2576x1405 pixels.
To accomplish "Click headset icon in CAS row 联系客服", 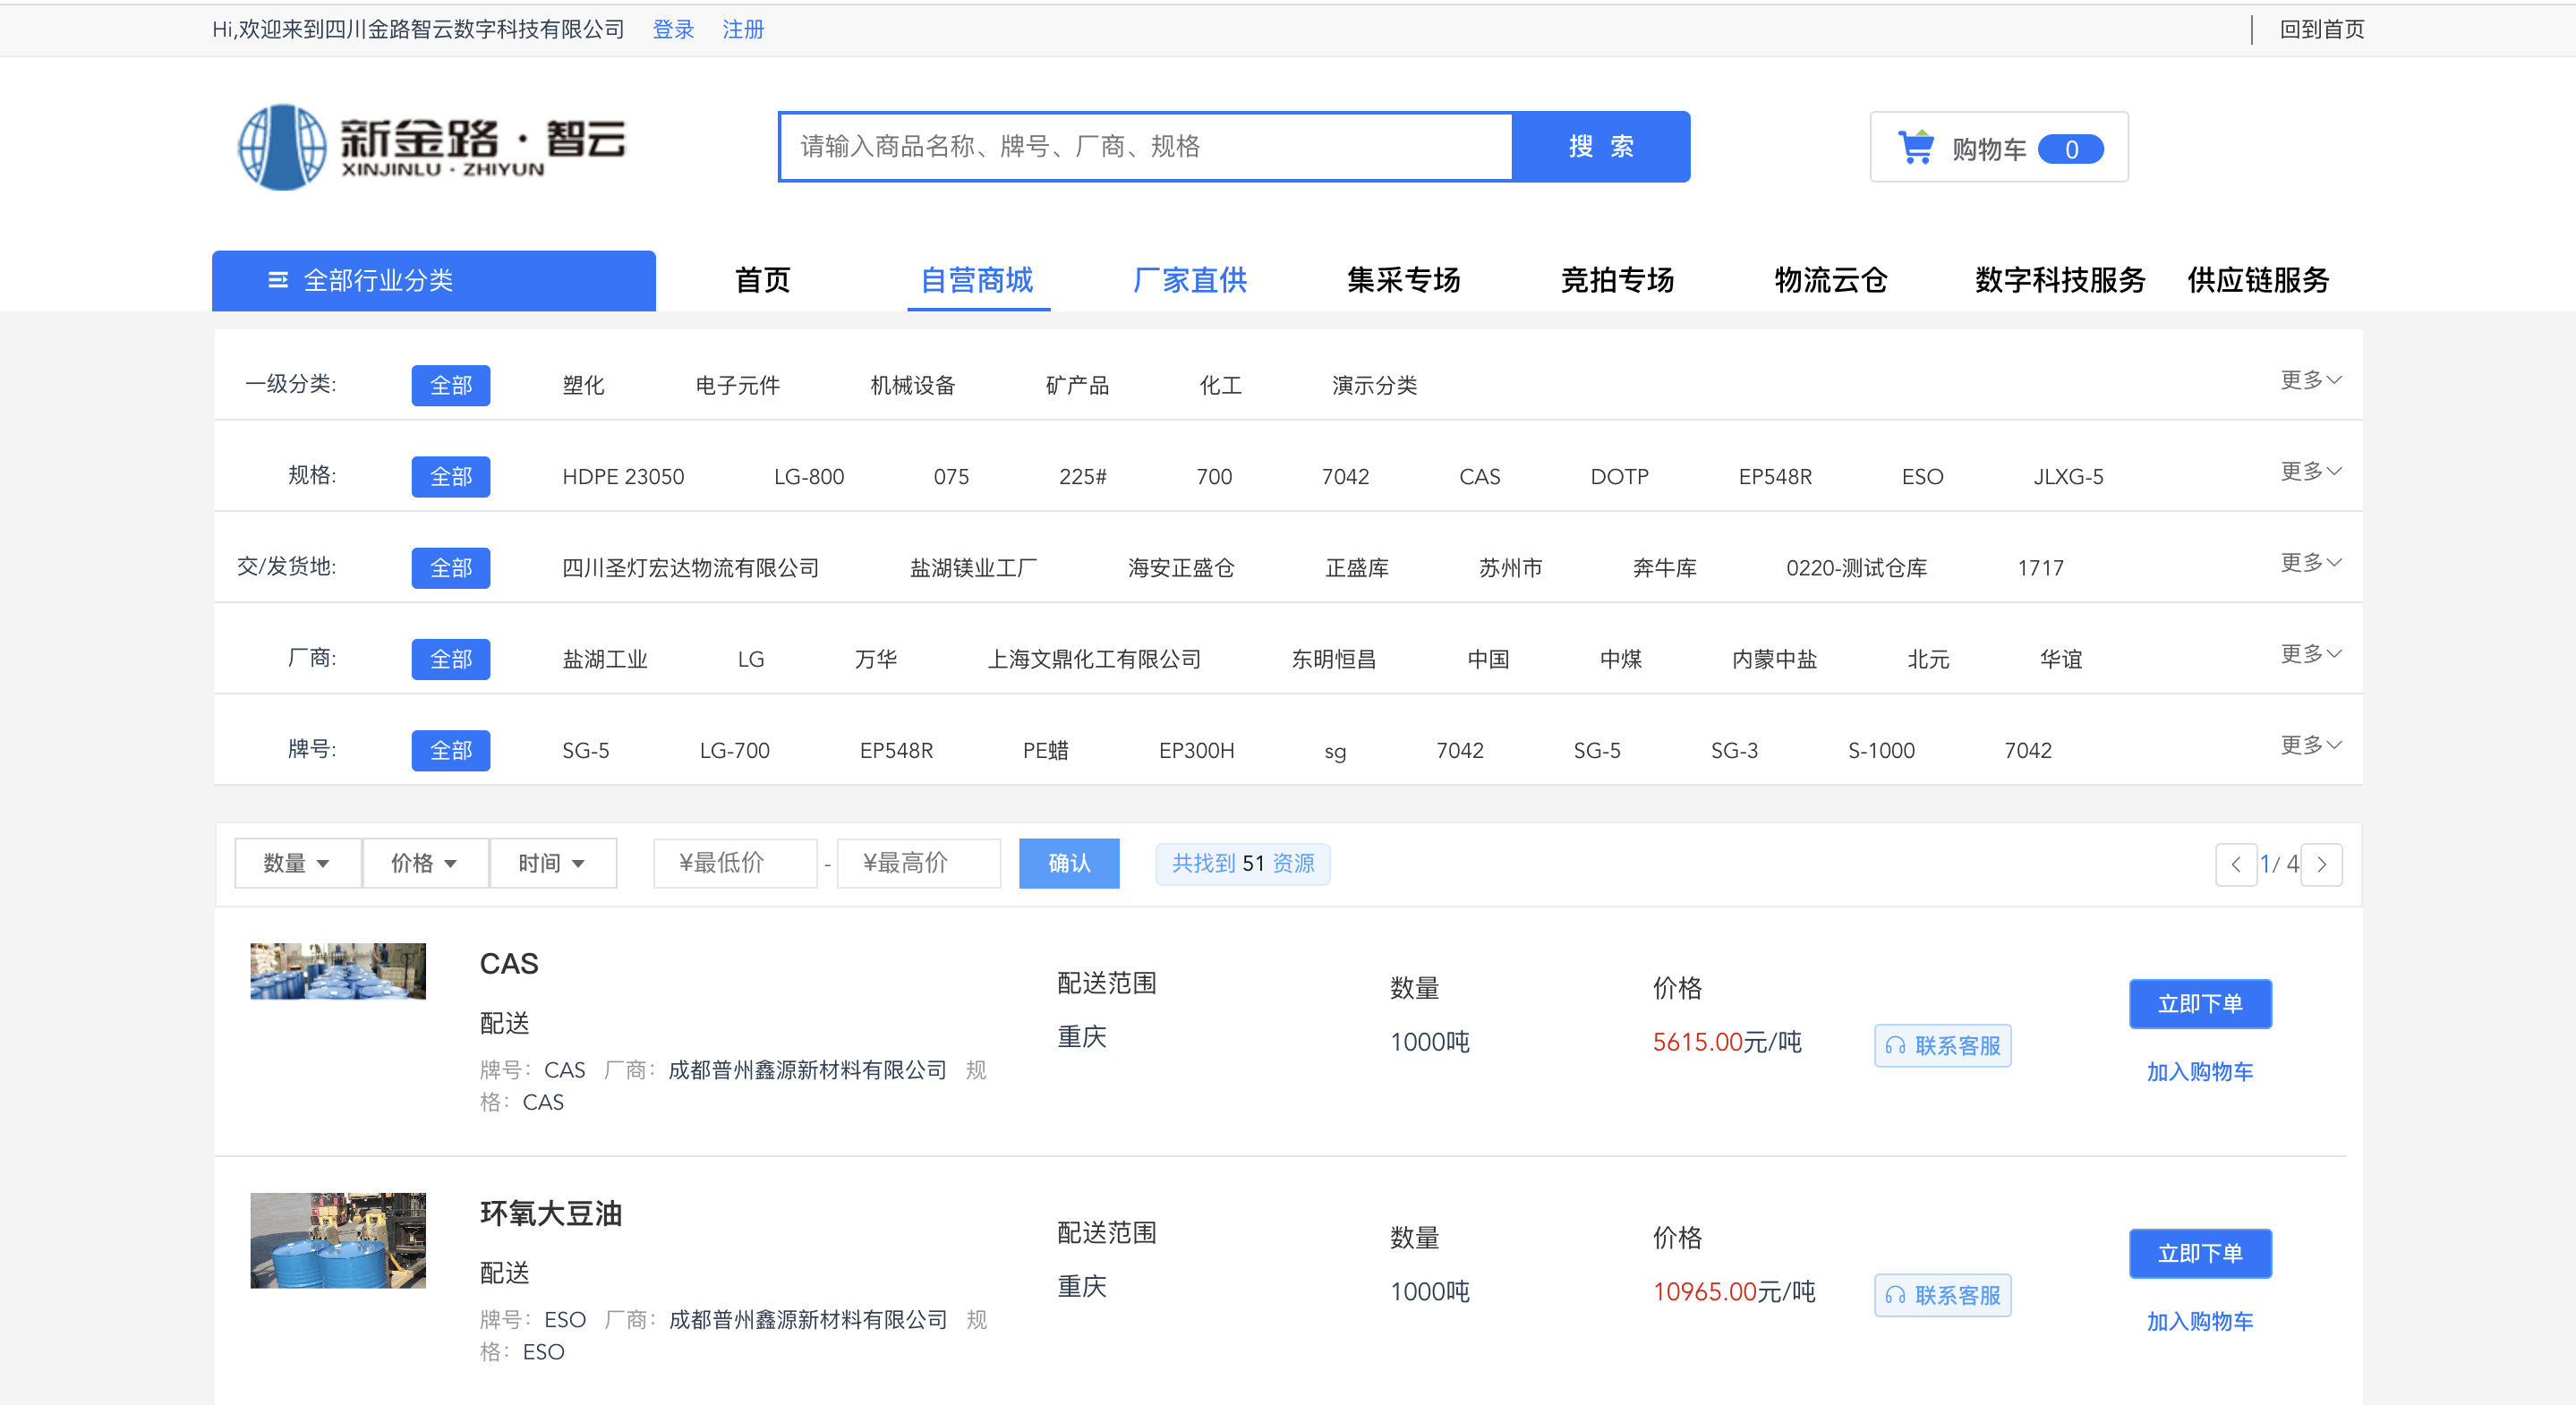I will (1895, 1046).
